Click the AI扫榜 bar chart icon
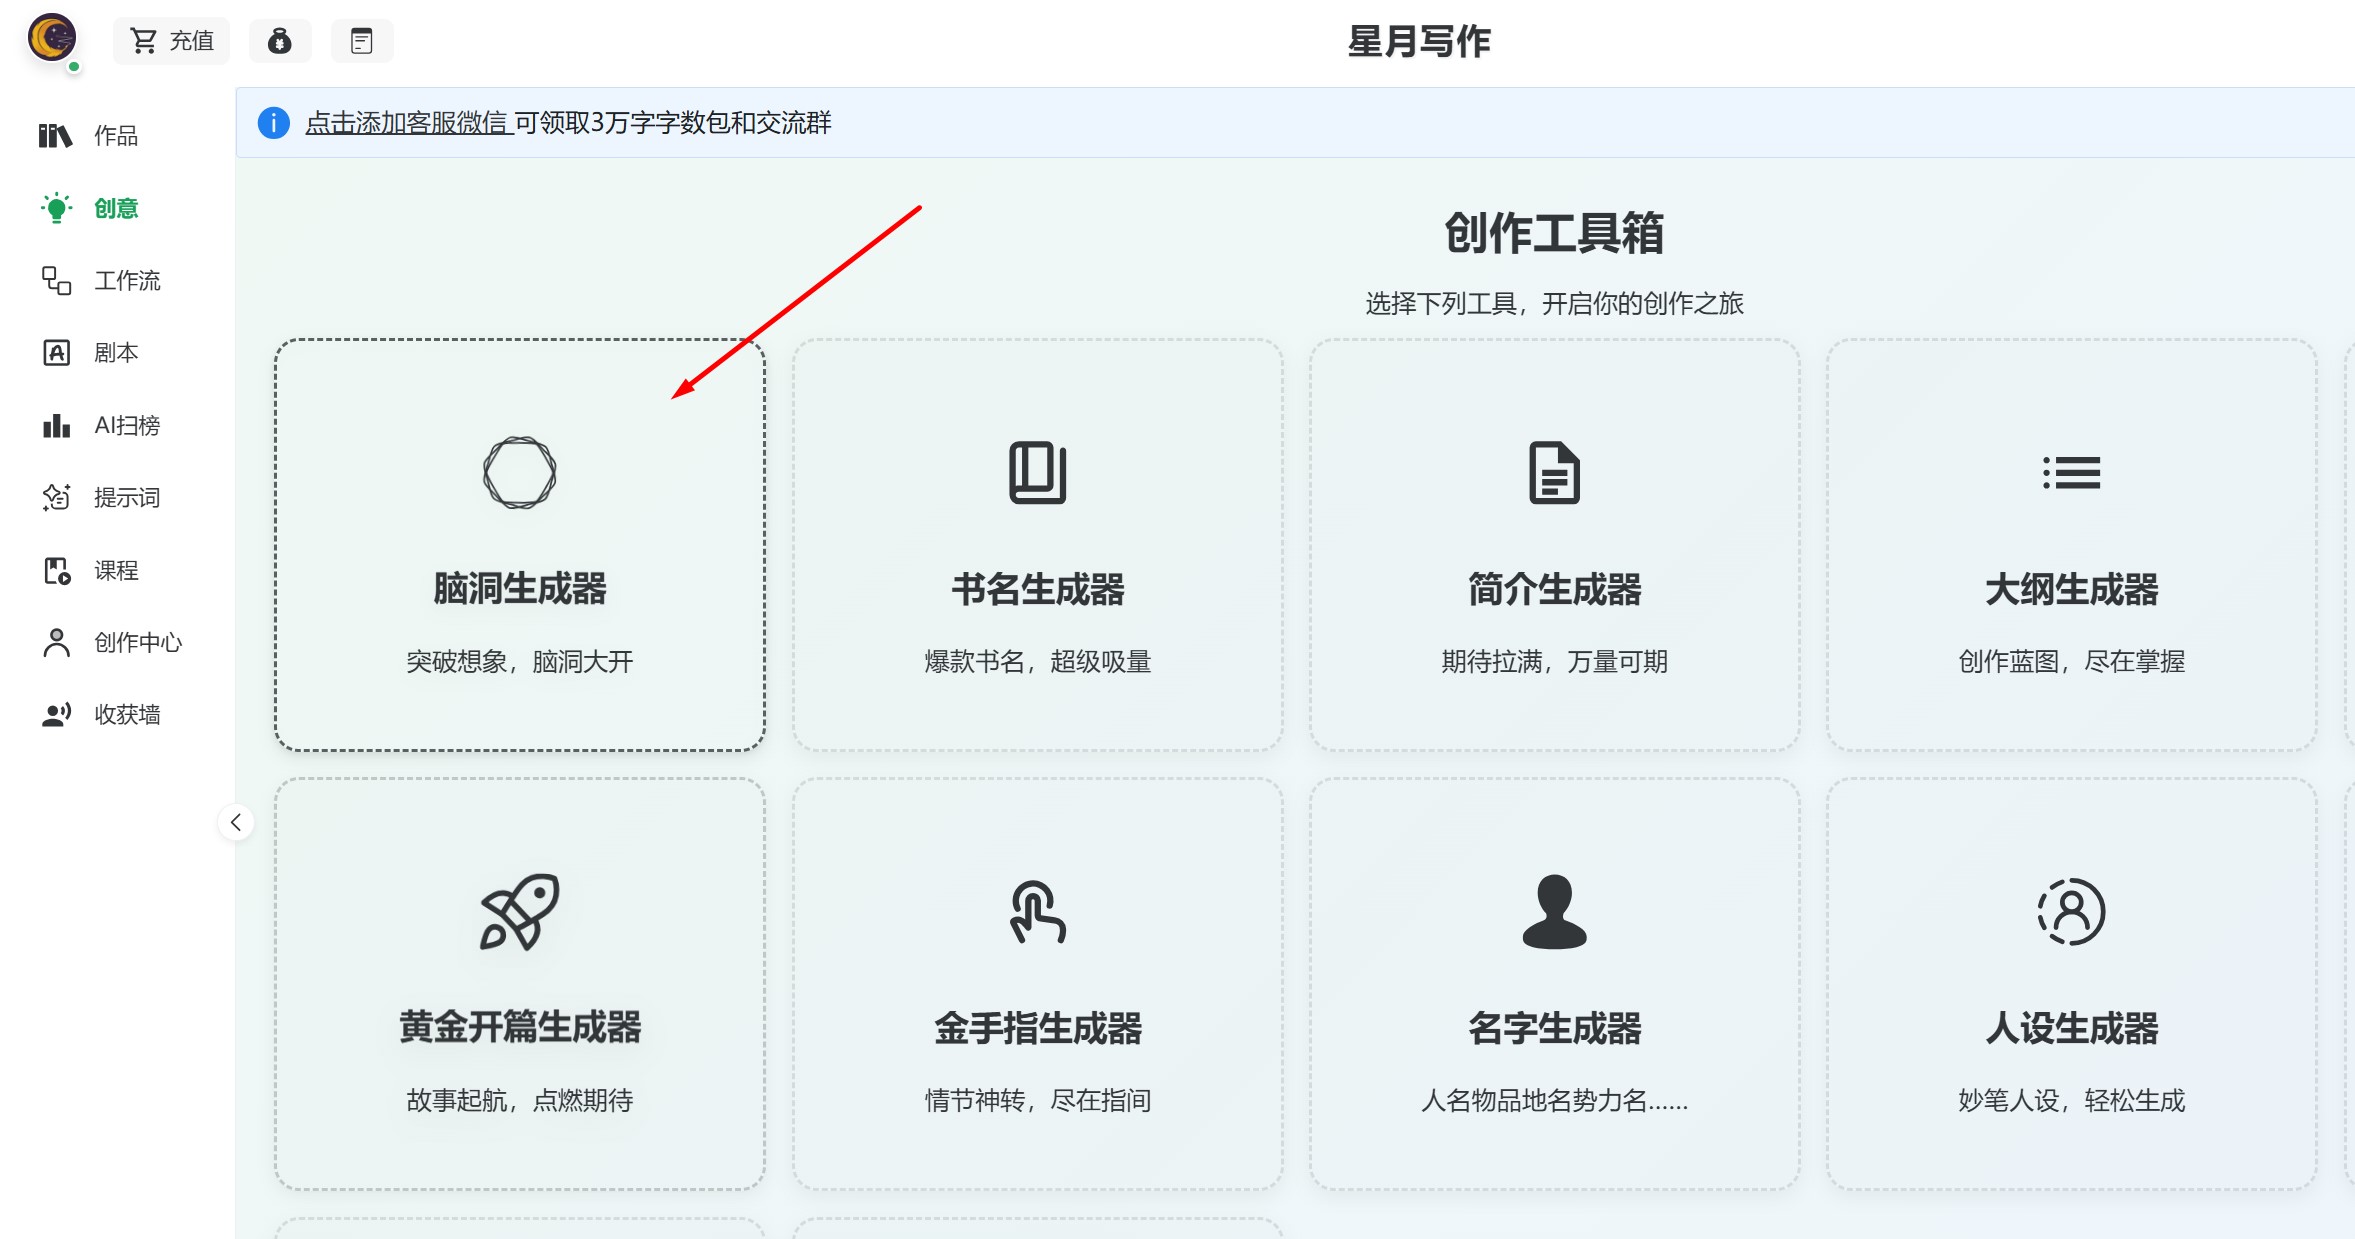 tap(57, 425)
